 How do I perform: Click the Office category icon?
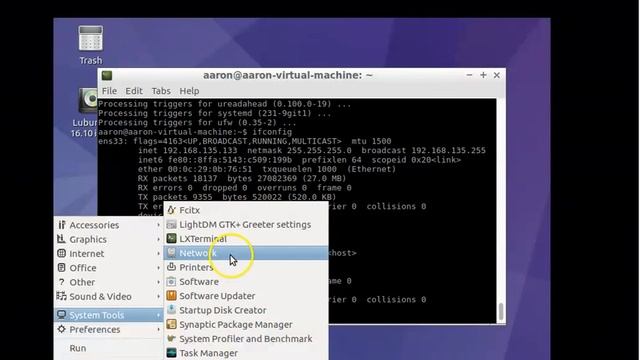(x=62, y=268)
